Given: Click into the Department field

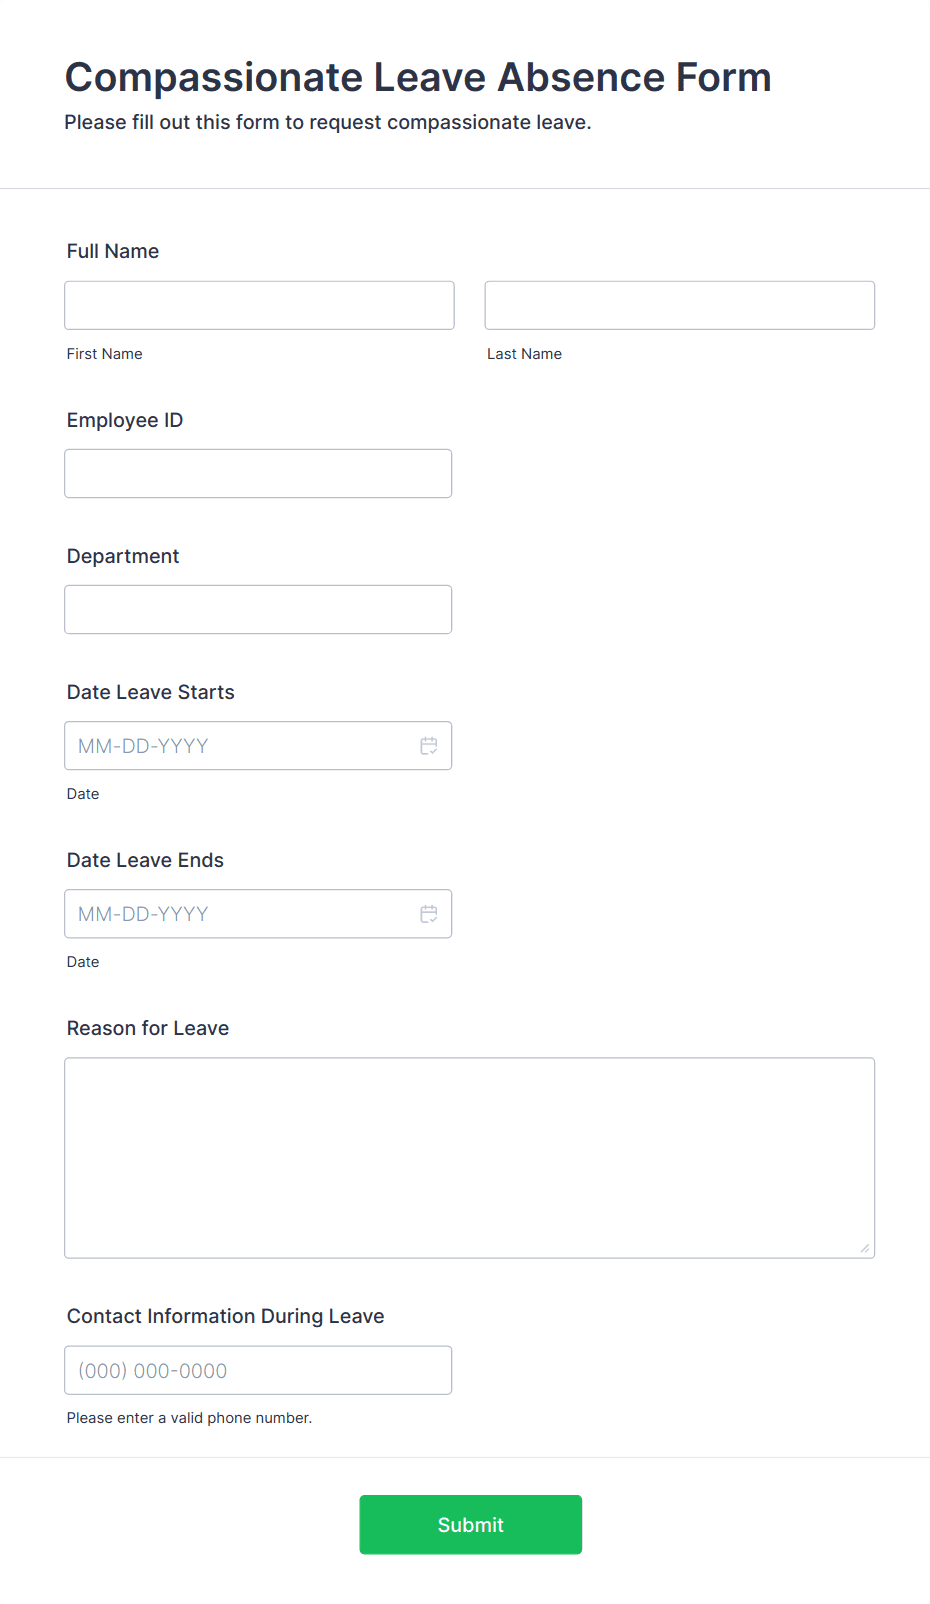Looking at the screenshot, I should (257, 609).
